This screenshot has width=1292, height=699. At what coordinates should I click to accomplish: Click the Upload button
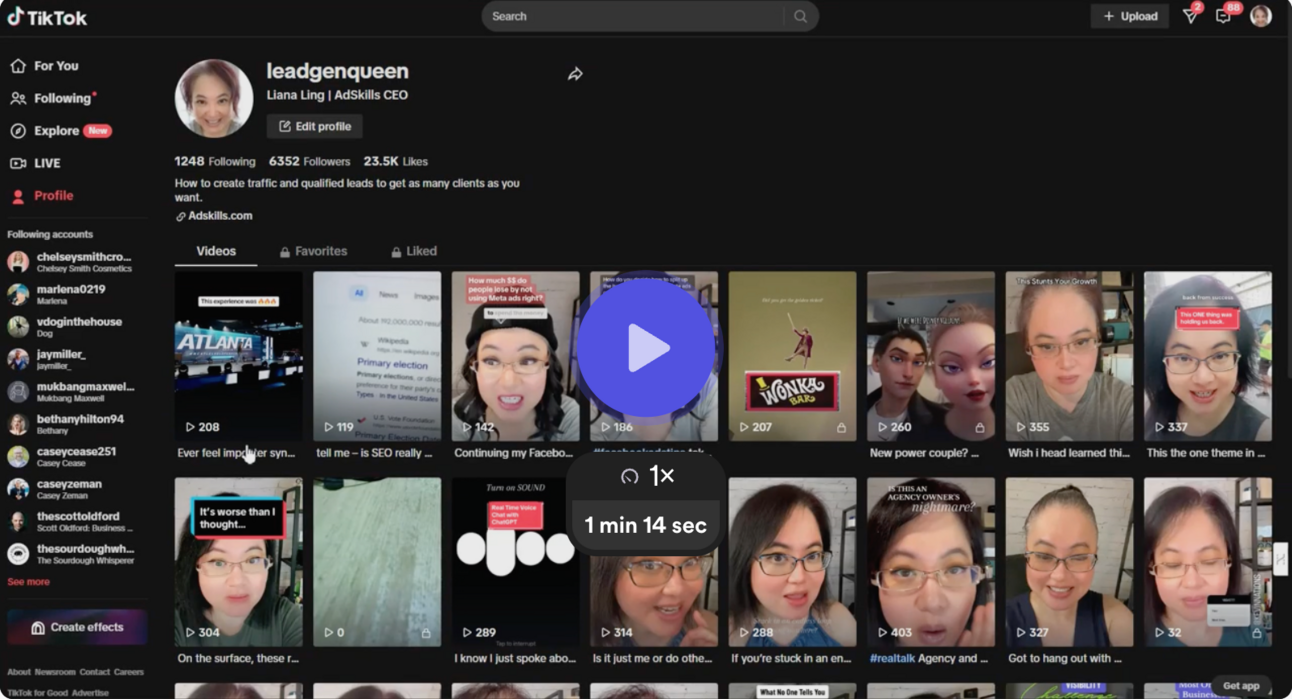point(1130,16)
